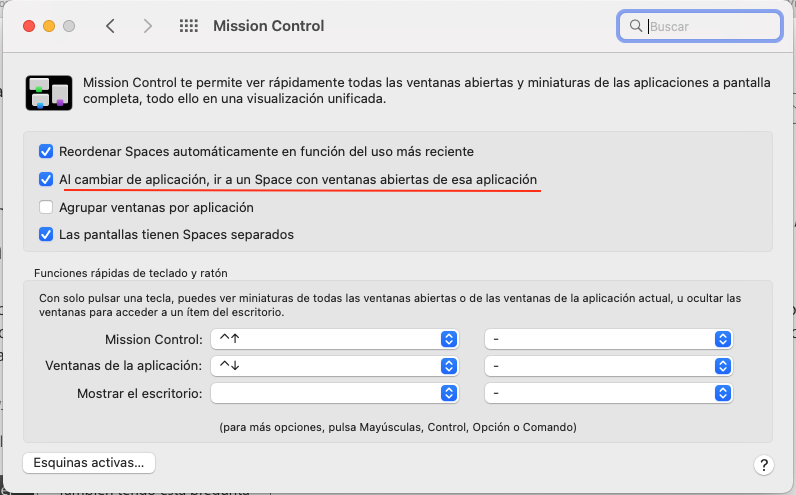Click the back navigation arrow
Viewport: 796px width, 495px height.
click(110, 26)
